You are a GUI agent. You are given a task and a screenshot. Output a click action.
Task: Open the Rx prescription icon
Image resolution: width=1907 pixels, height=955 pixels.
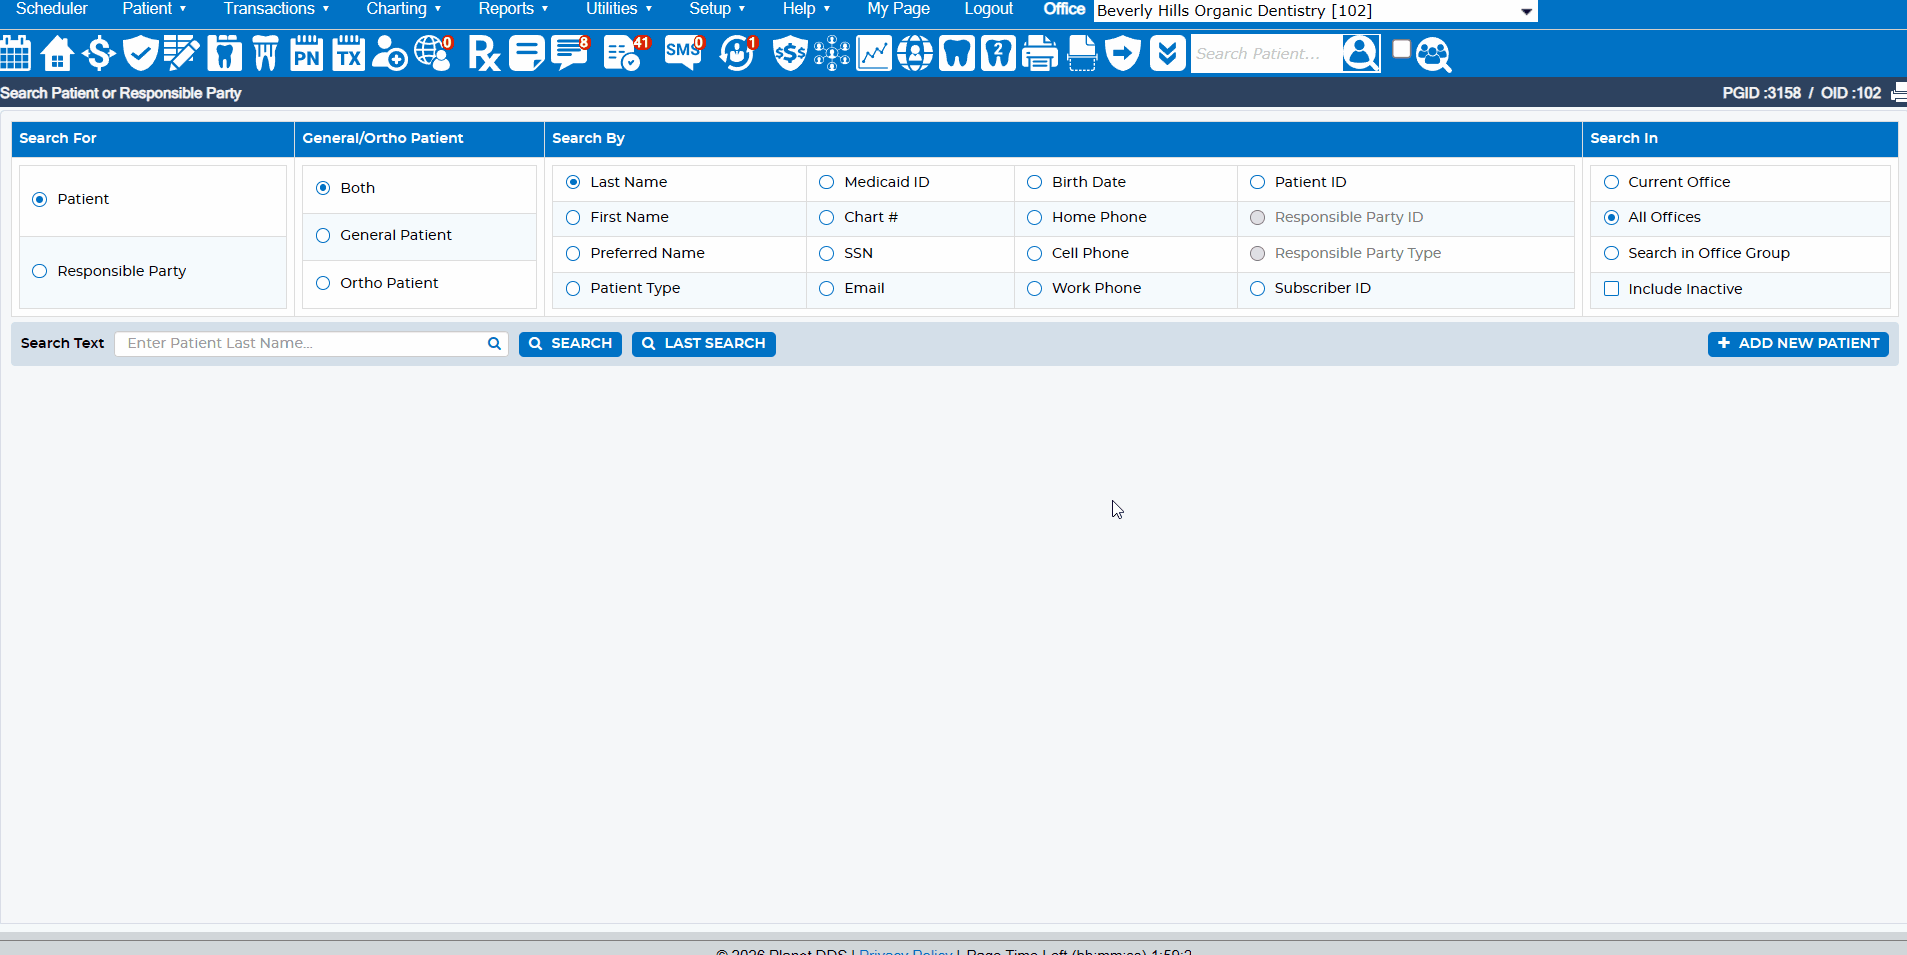[484, 53]
